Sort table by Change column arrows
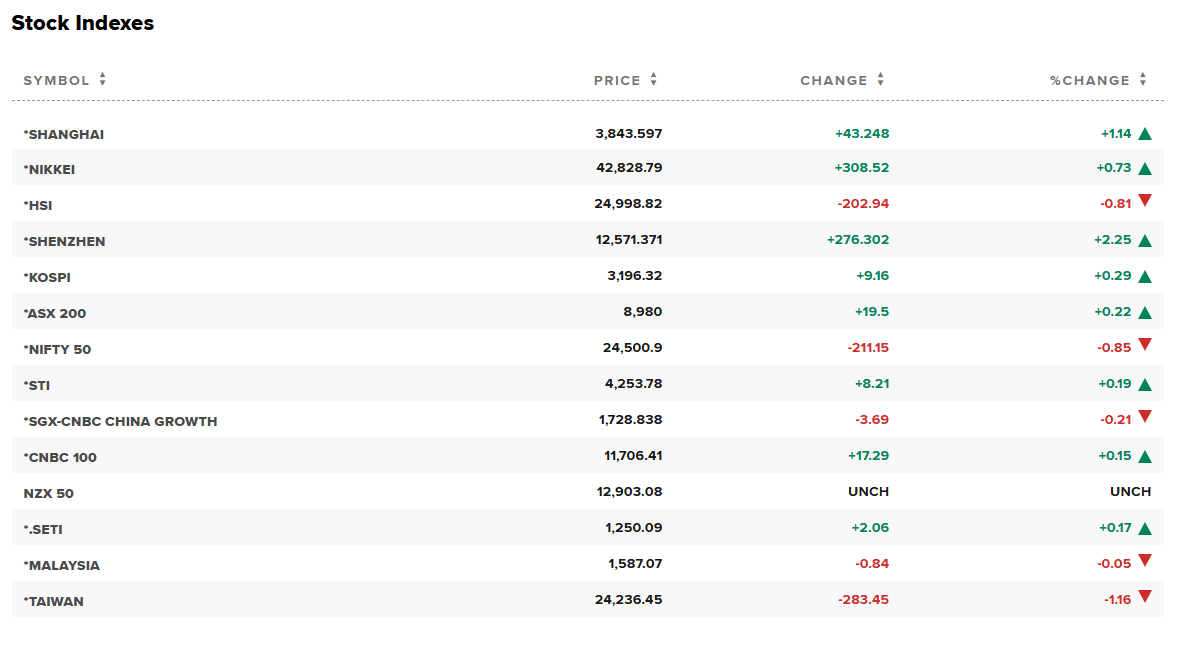 [881, 80]
